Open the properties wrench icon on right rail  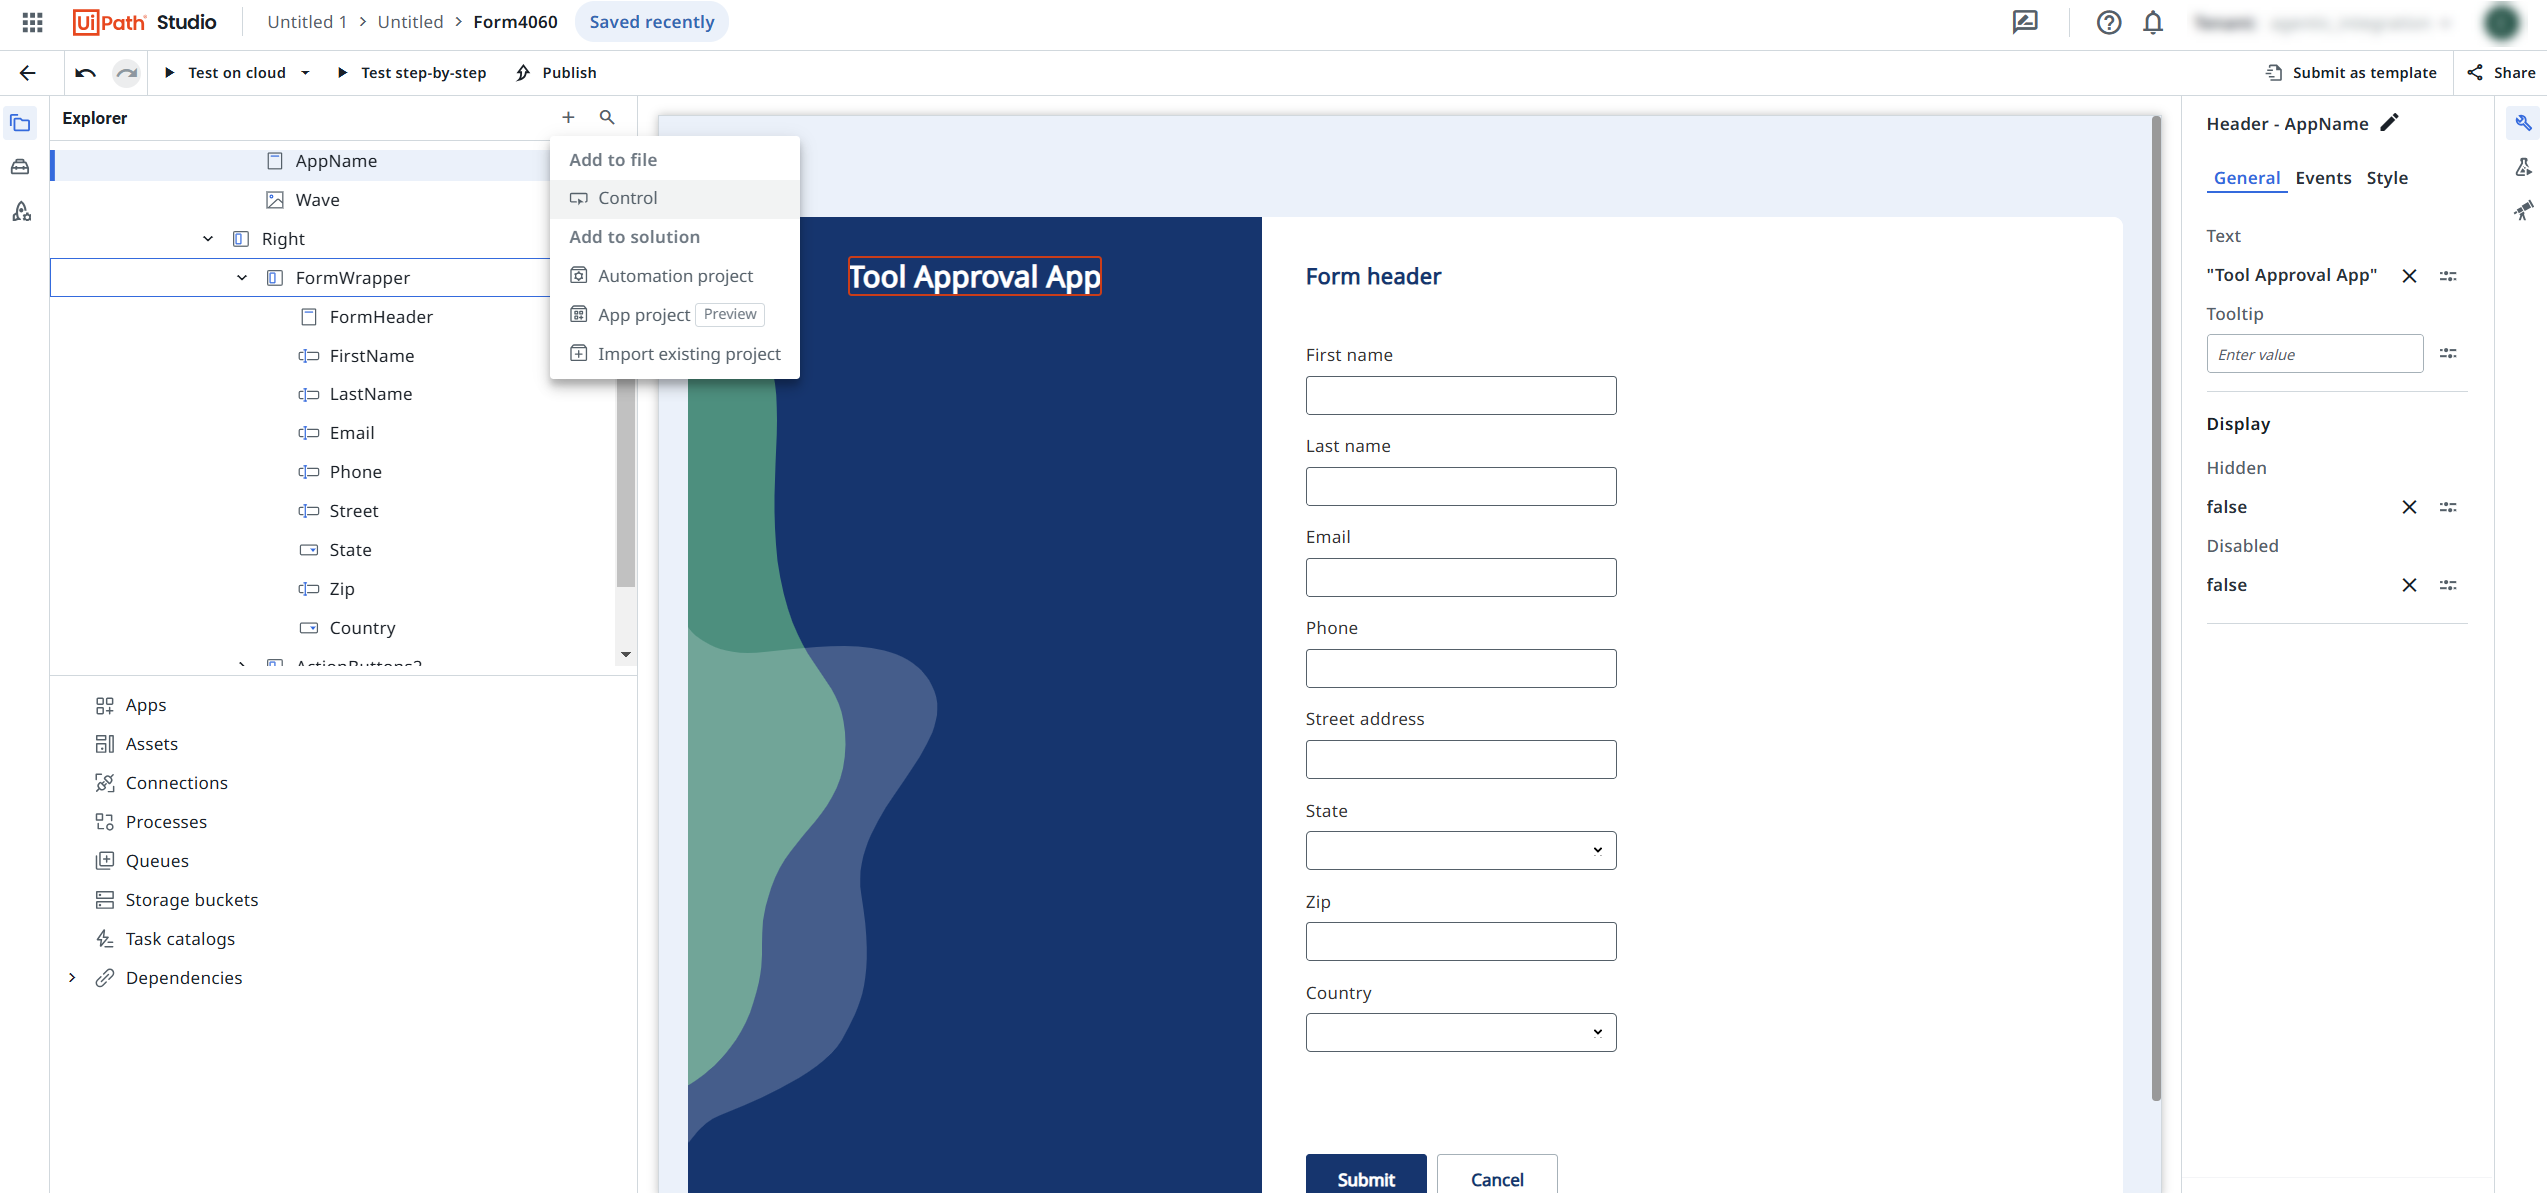(x=2523, y=123)
